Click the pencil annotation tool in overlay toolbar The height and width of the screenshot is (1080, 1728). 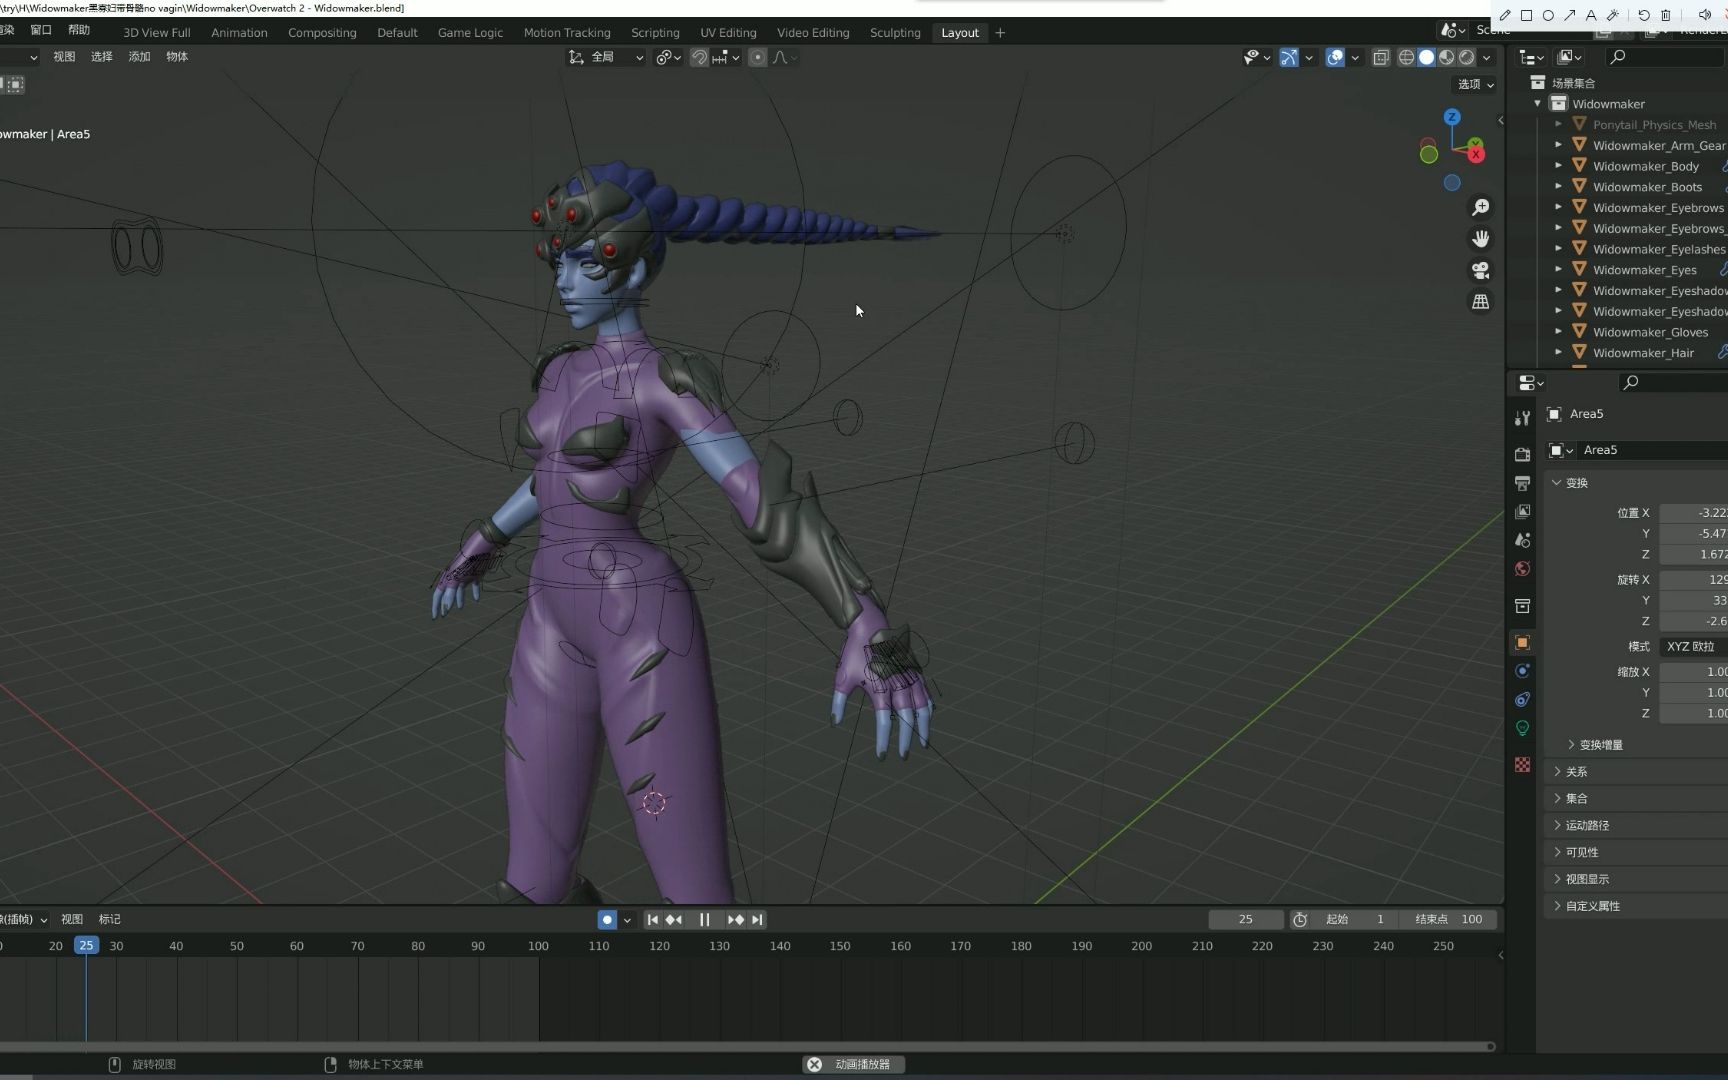(1505, 15)
